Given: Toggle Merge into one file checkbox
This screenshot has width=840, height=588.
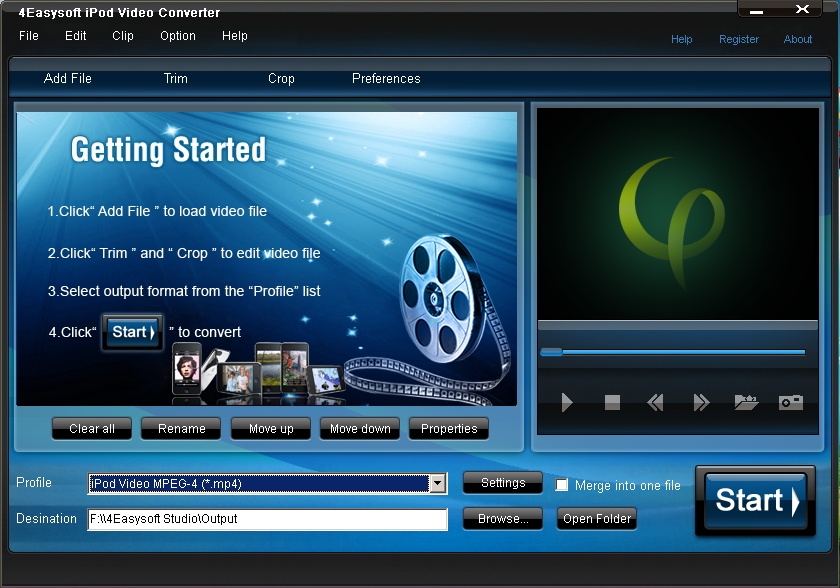Looking at the screenshot, I should coord(561,485).
